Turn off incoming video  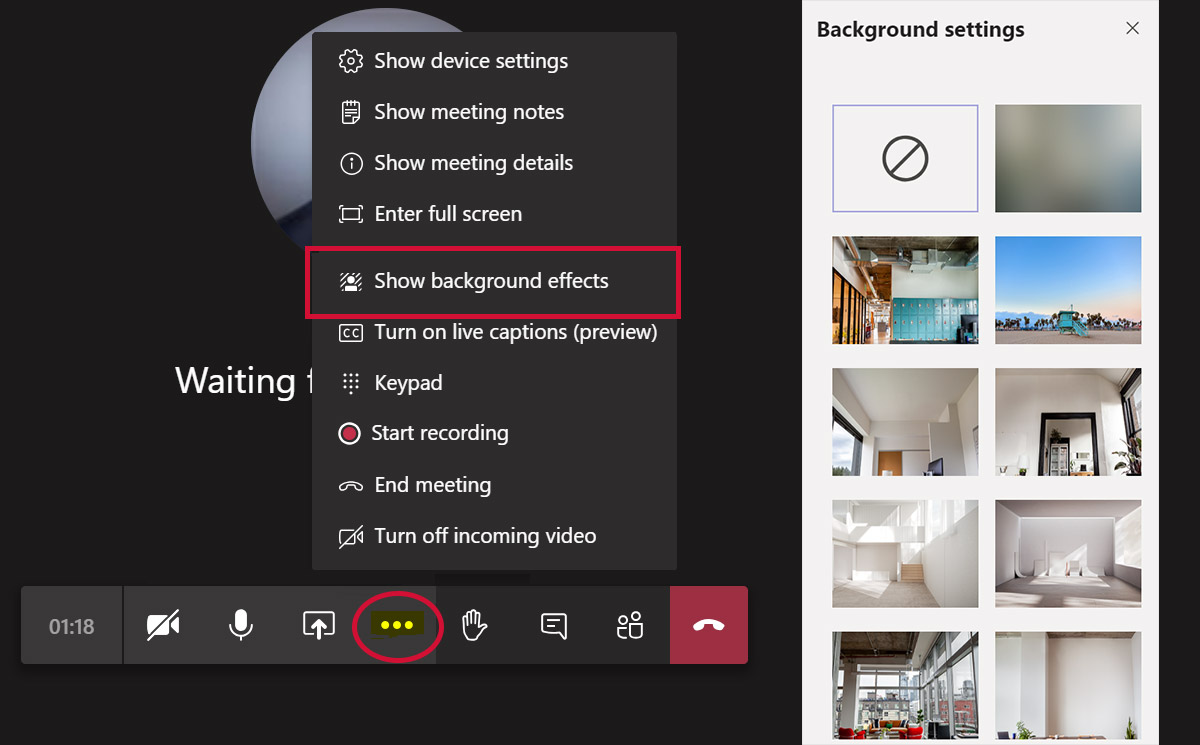coord(484,535)
